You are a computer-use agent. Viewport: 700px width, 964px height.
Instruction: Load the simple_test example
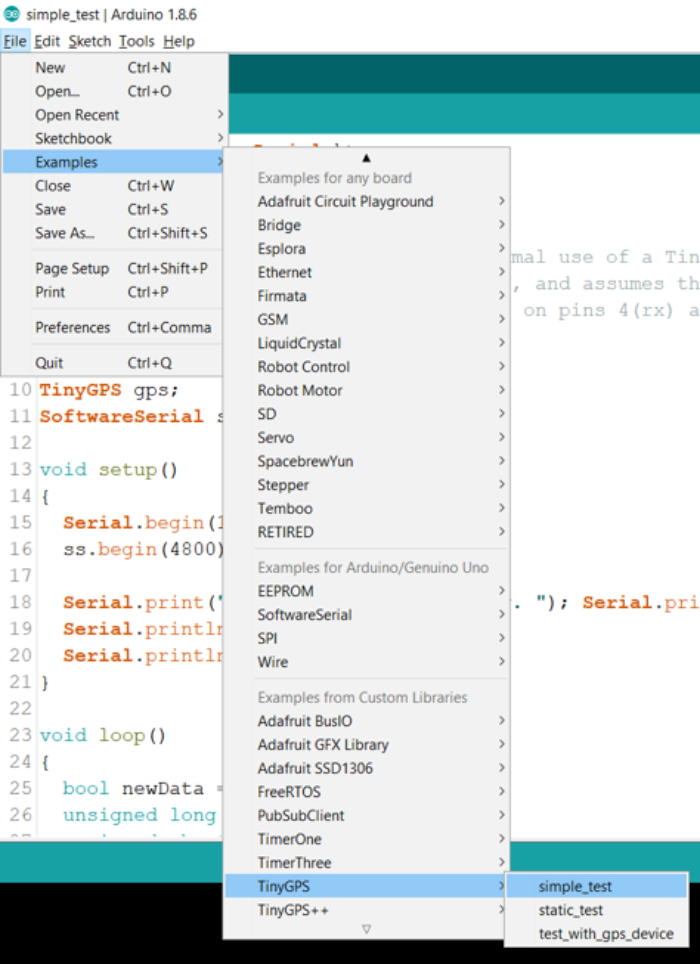coord(596,887)
